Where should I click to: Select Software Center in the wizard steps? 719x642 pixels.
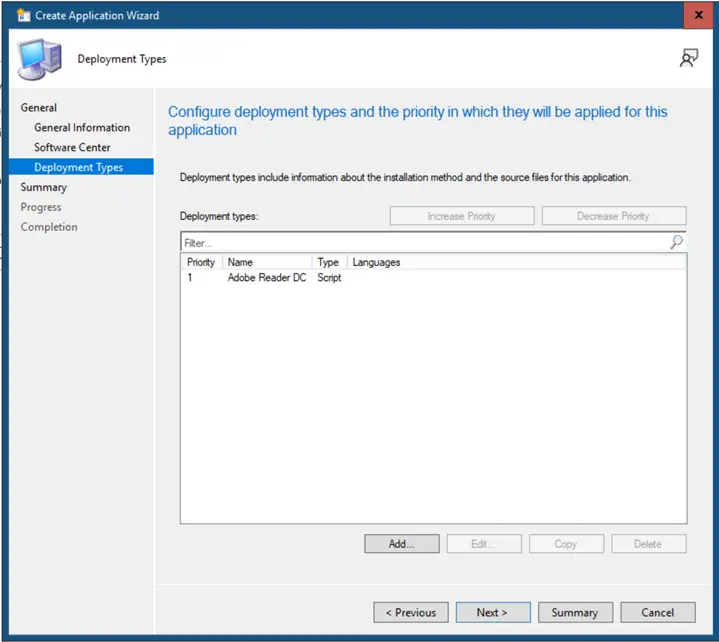(x=72, y=147)
